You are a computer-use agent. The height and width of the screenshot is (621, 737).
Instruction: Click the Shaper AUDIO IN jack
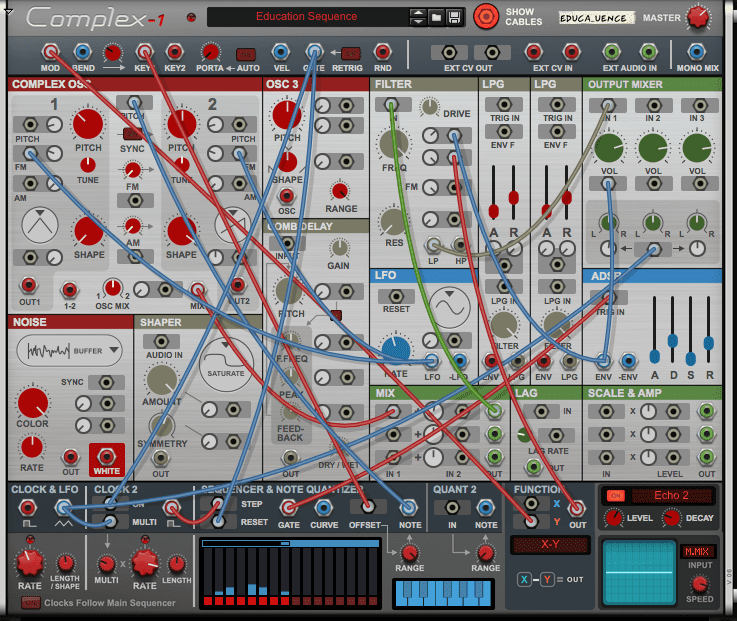click(x=161, y=341)
